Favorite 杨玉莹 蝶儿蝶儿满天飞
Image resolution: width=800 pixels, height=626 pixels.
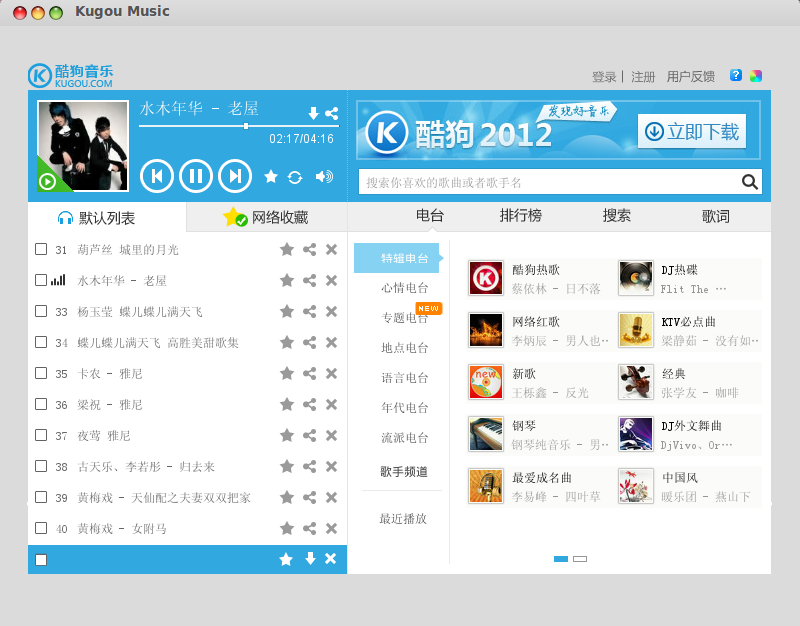pos(287,311)
